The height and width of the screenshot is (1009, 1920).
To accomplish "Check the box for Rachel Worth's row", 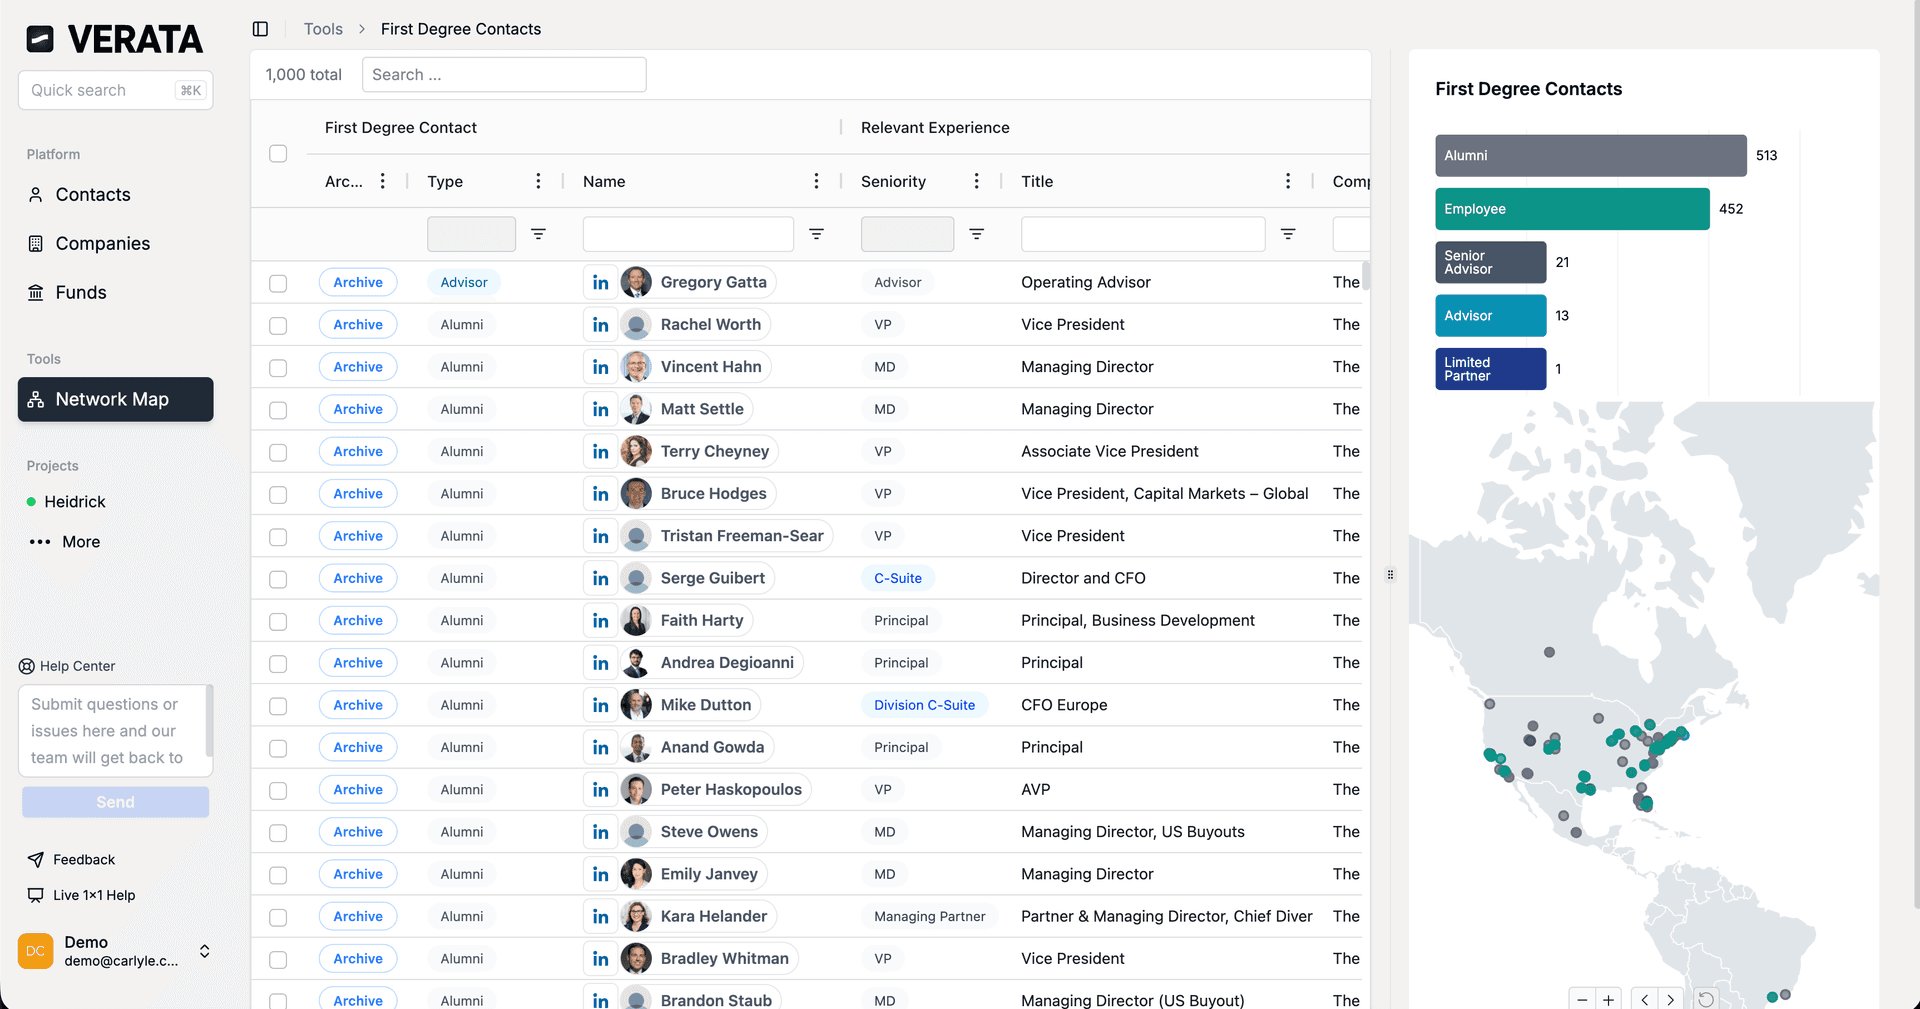I will click(x=278, y=325).
